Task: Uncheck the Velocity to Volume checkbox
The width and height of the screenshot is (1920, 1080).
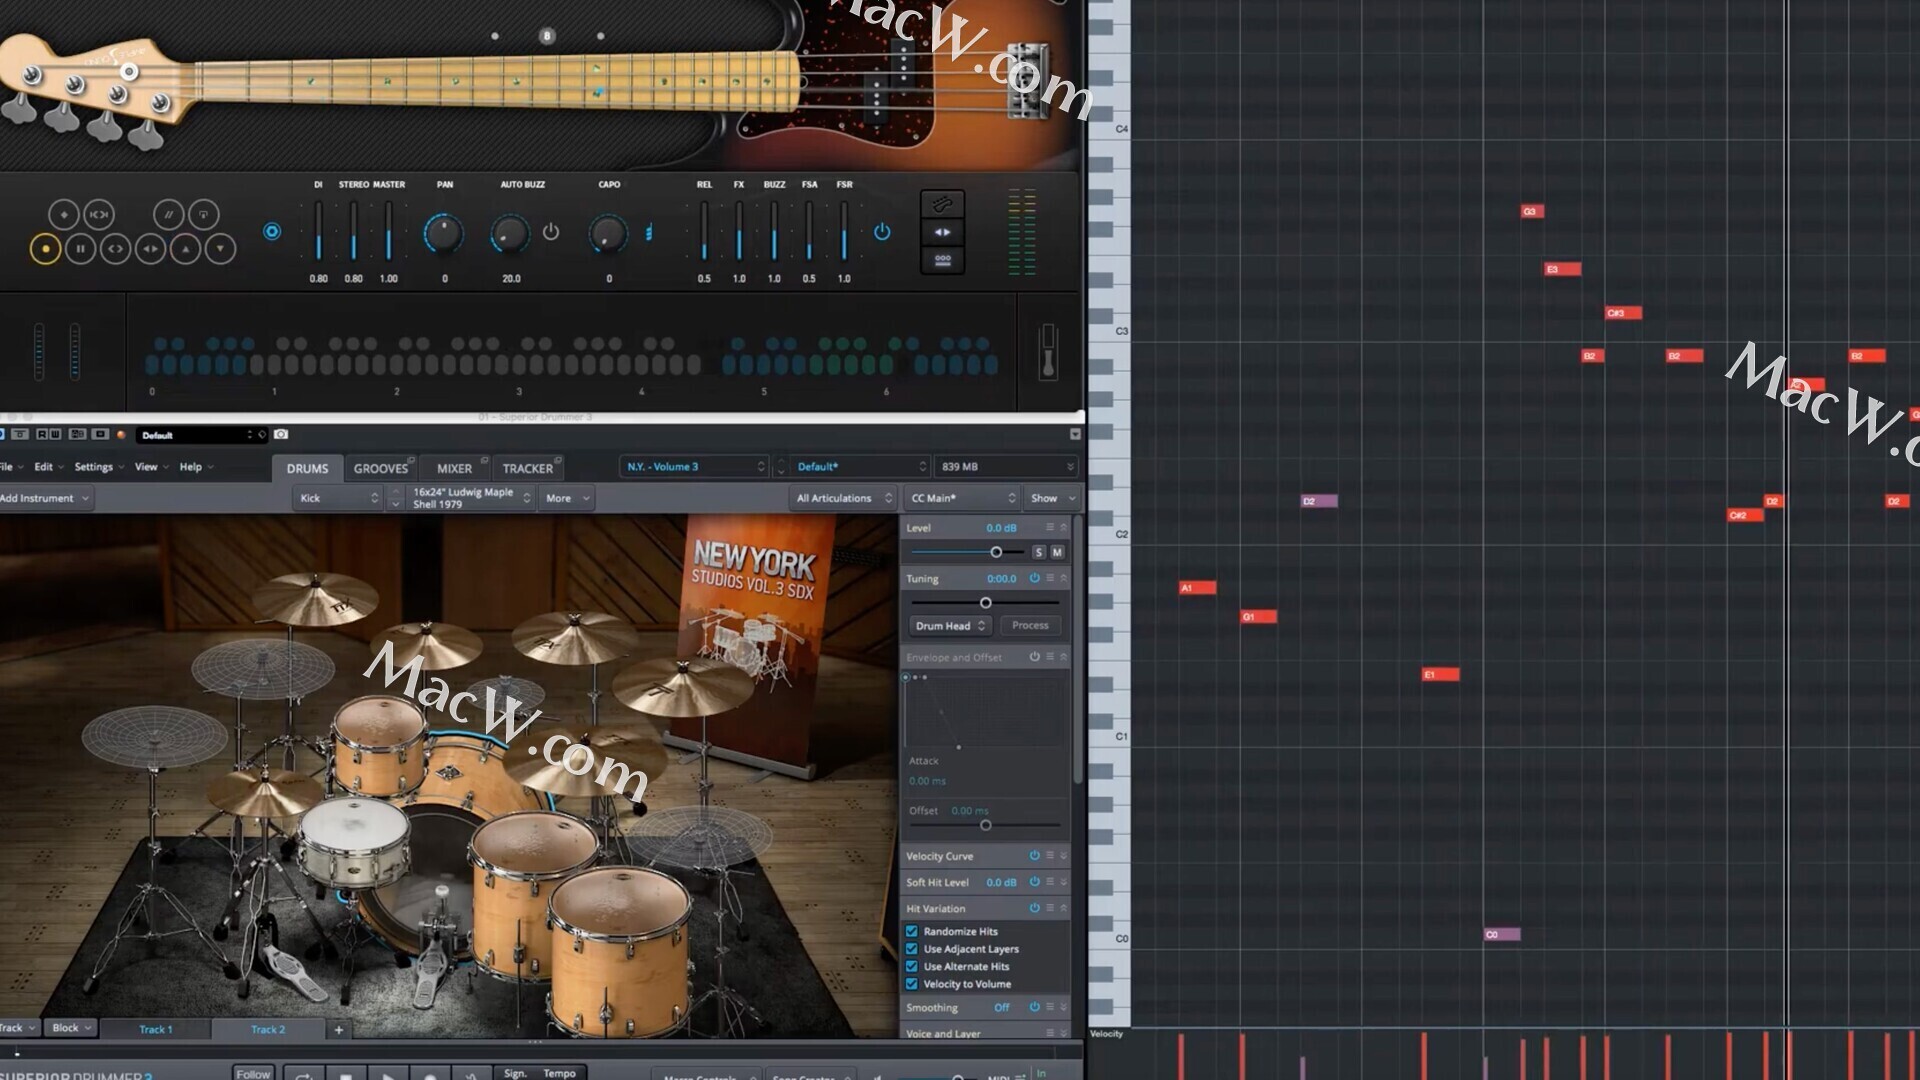Action: 912,984
